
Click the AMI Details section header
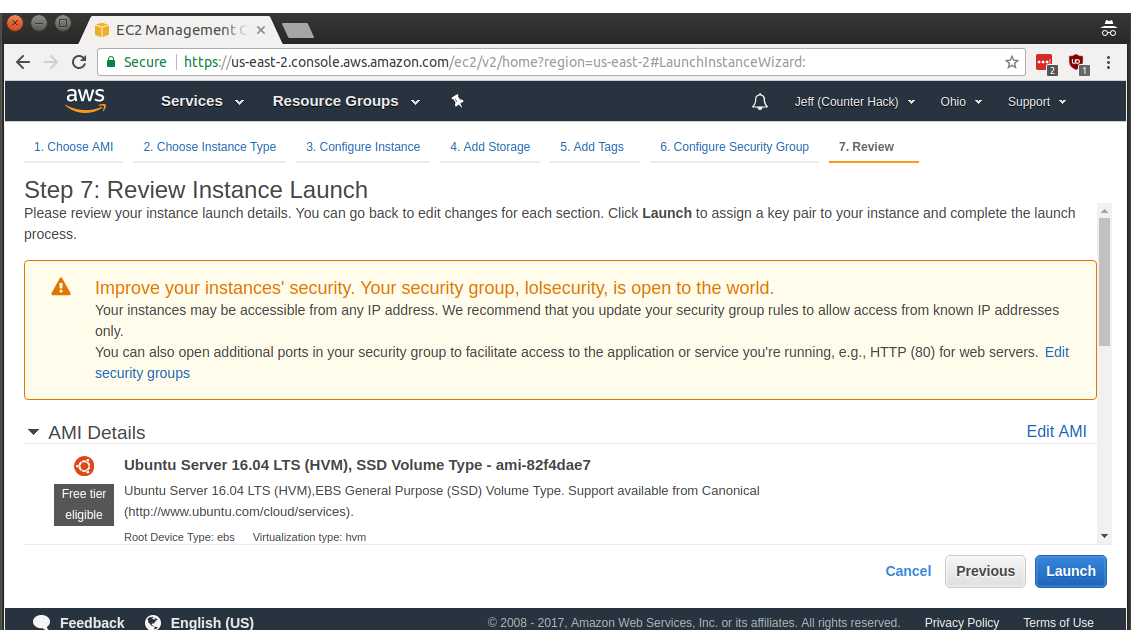point(97,432)
